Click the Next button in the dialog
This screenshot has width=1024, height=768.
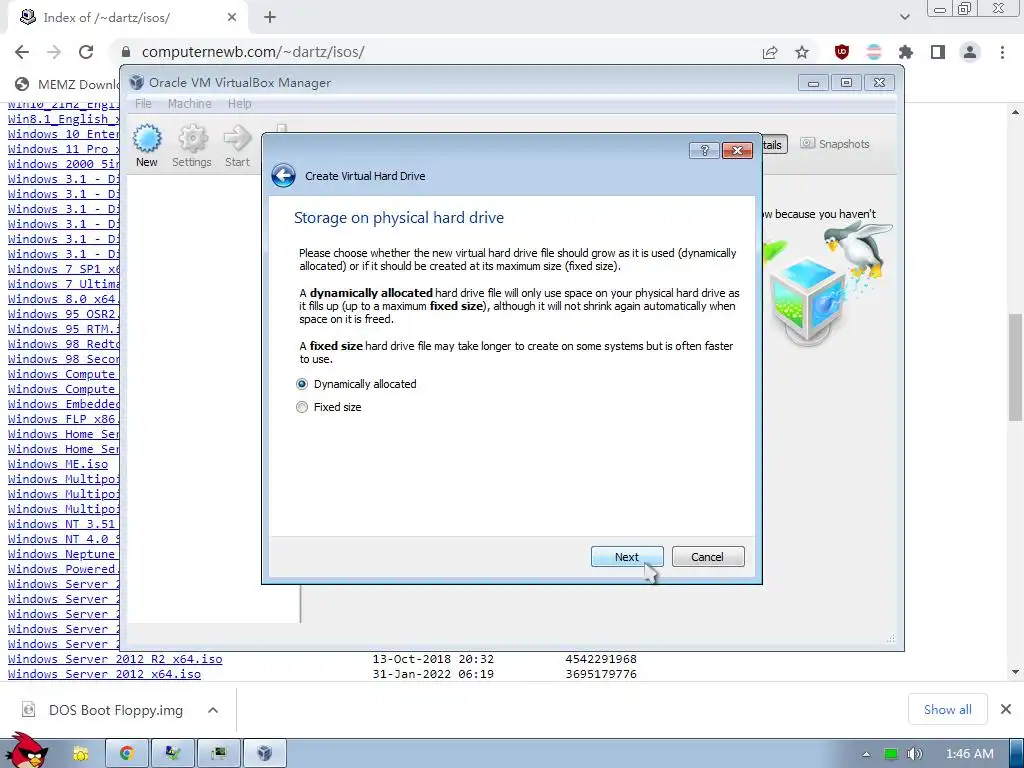(627, 557)
